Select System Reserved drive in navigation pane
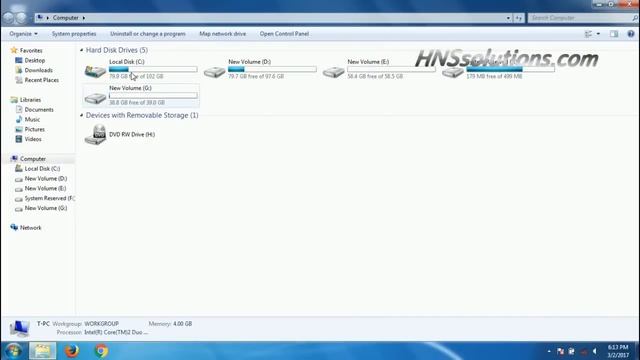This screenshot has width=640, height=360. click(x=49, y=198)
